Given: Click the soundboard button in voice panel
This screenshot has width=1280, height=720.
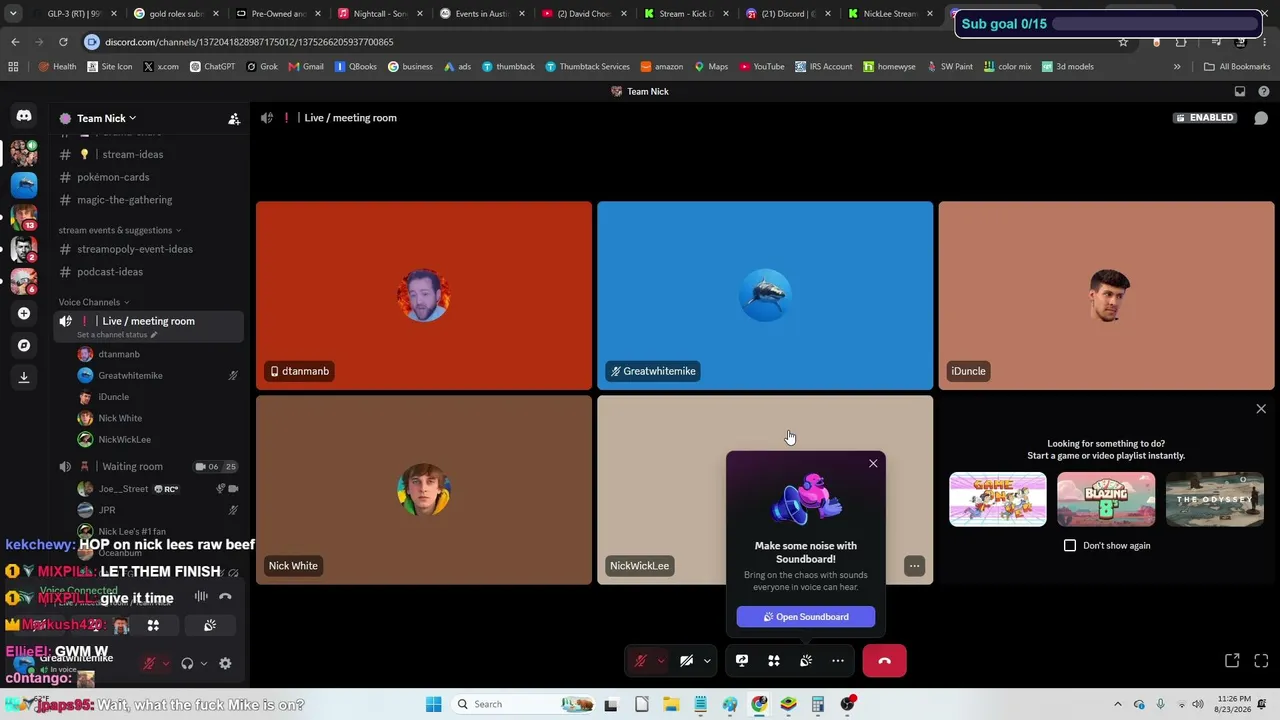Looking at the screenshot, I should tap(210, 625).
